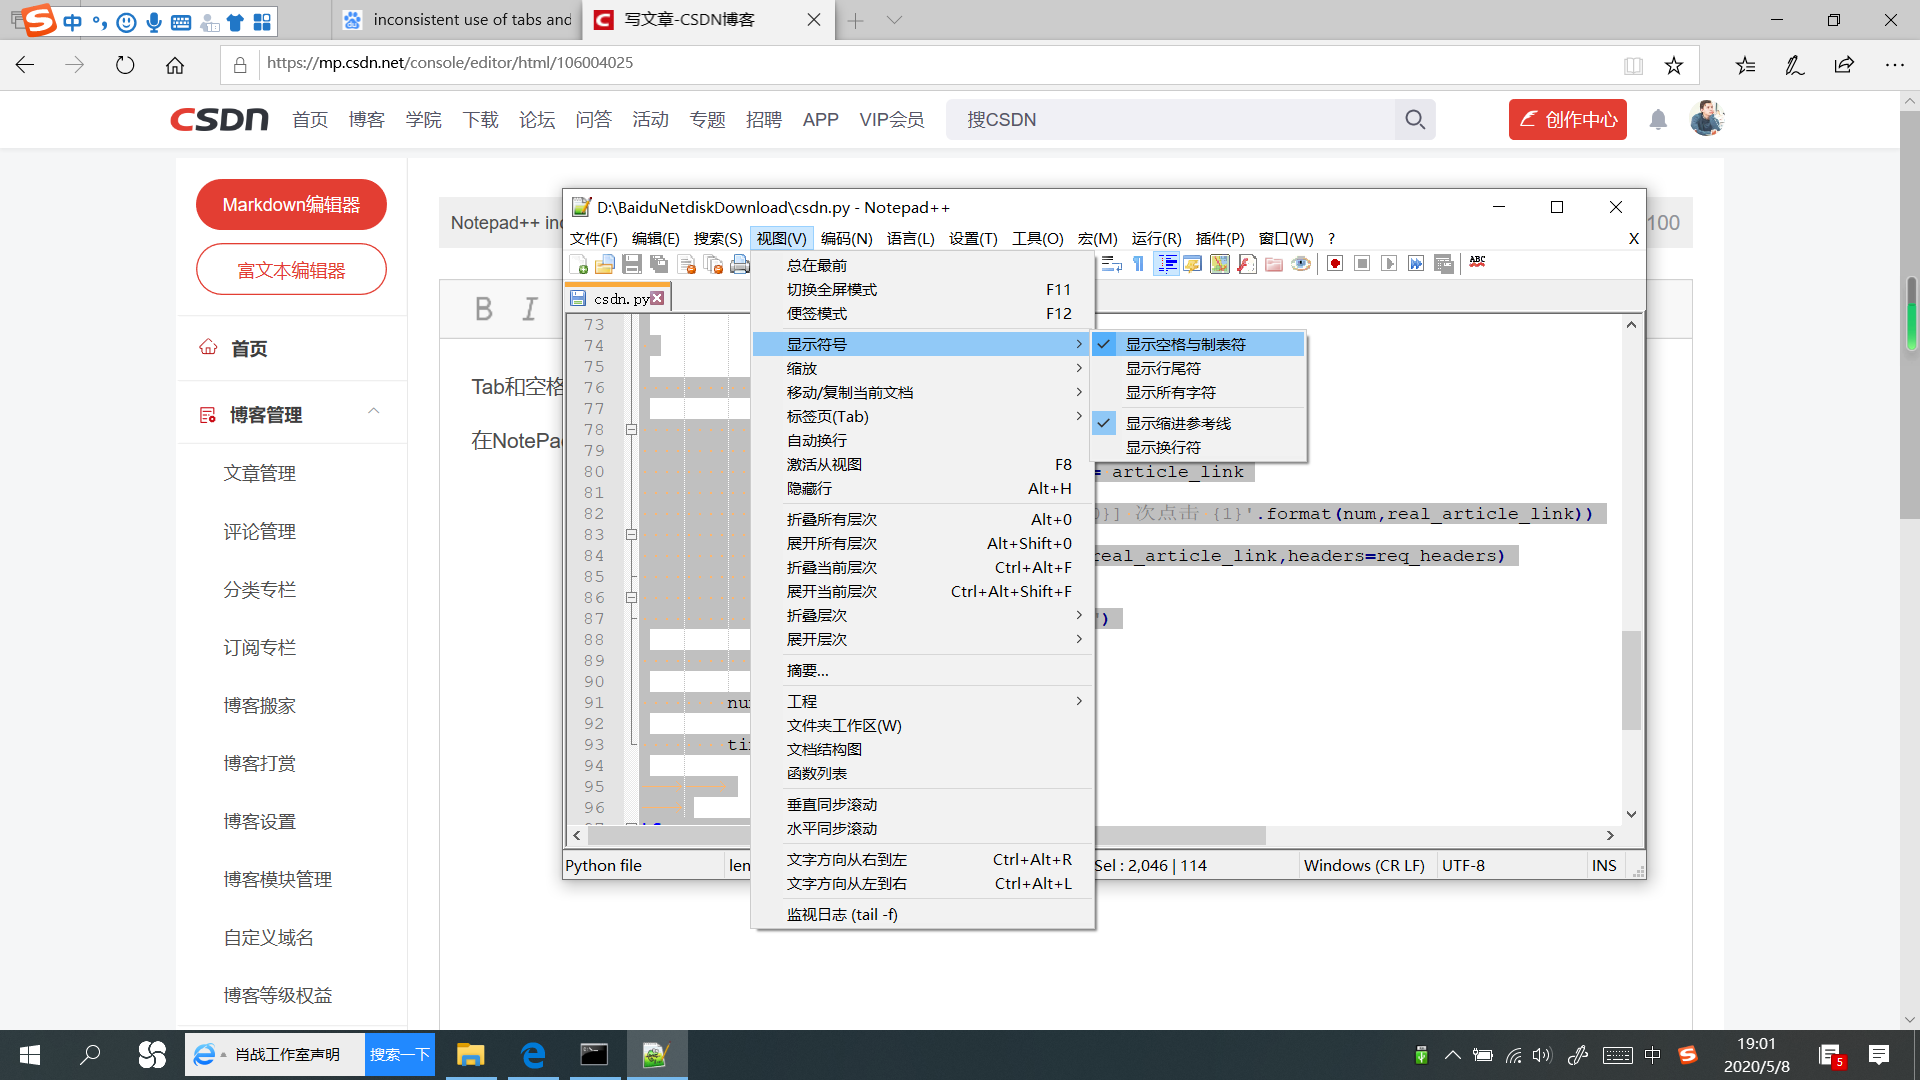Print the current document
The width and height of the screenshot is (1920, 1080).
739,264
